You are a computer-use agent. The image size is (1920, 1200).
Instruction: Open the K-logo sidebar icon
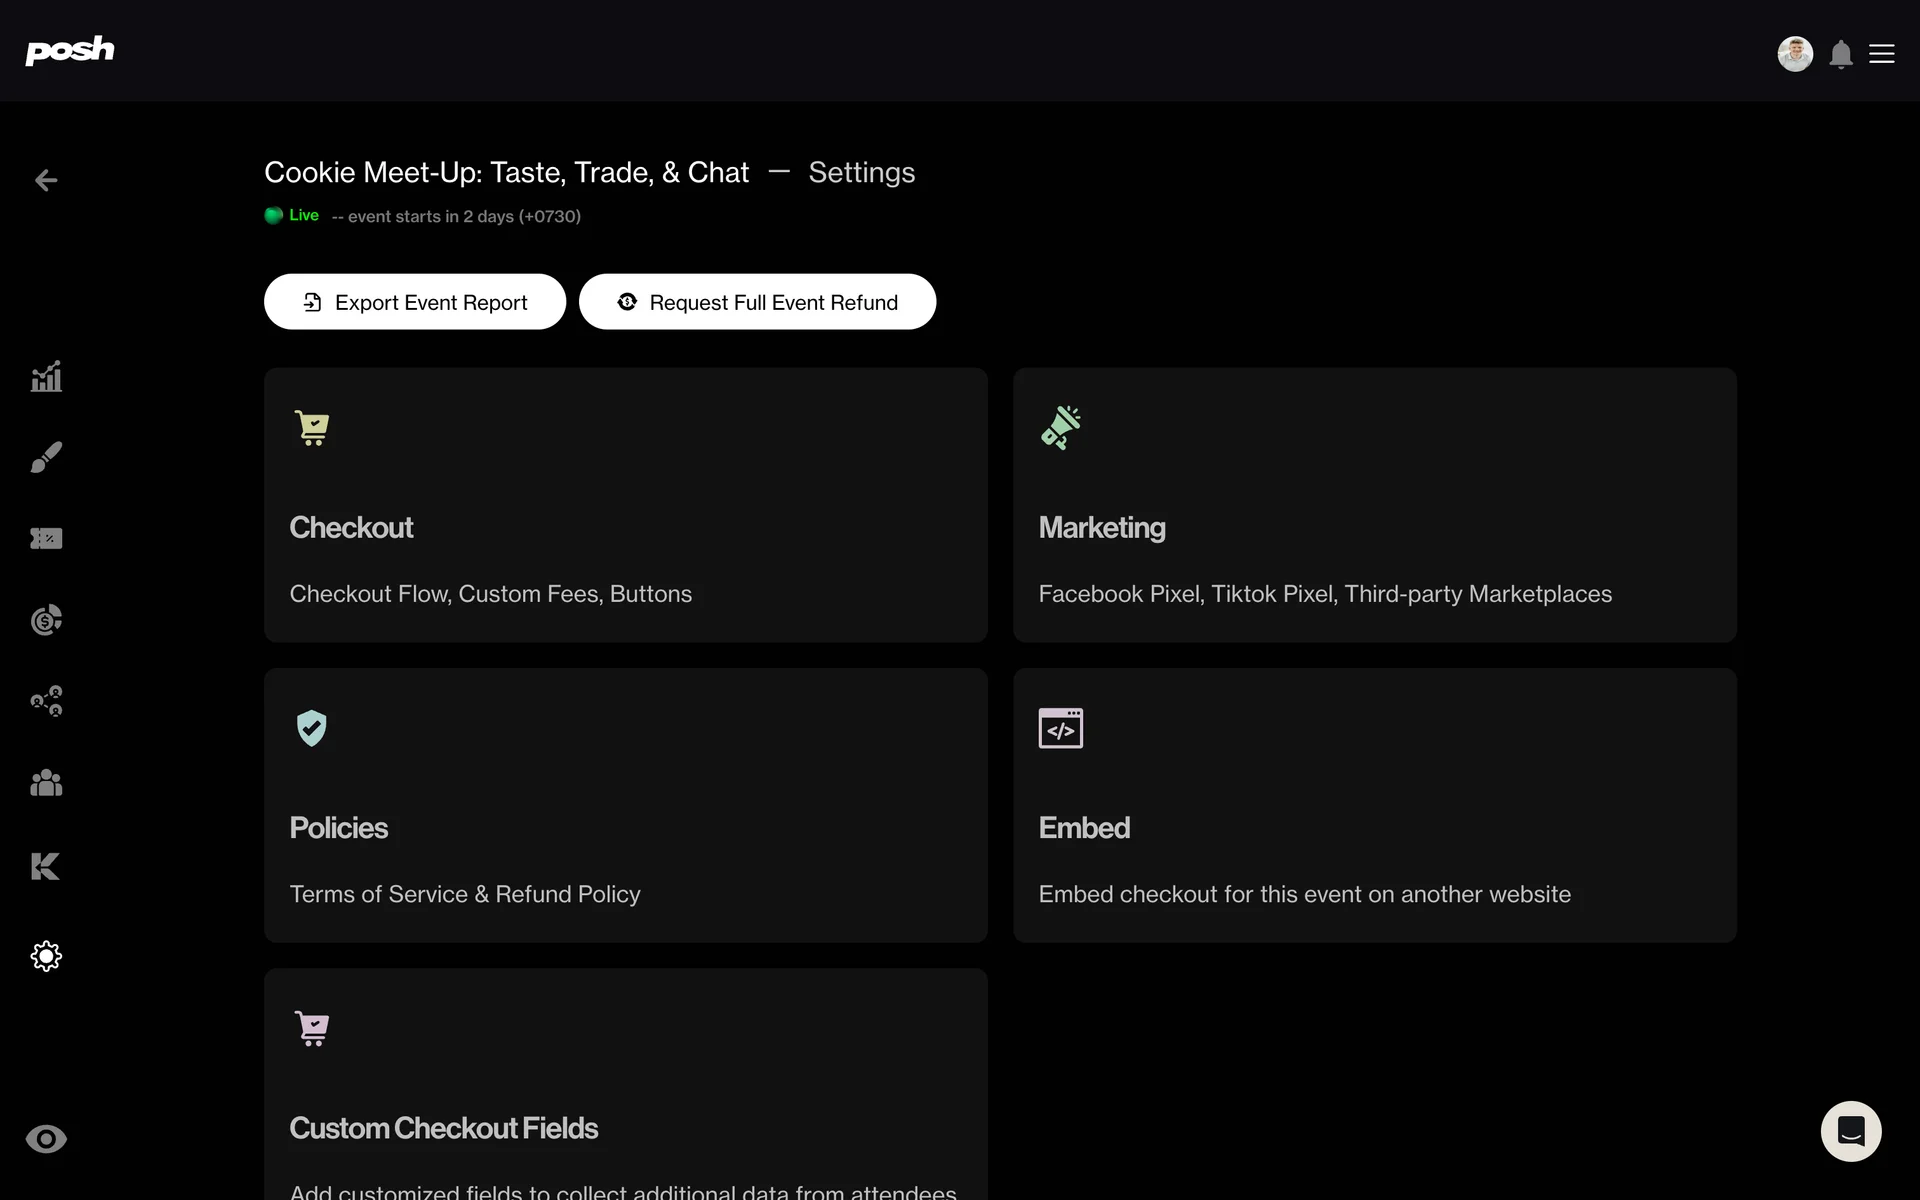46,866
